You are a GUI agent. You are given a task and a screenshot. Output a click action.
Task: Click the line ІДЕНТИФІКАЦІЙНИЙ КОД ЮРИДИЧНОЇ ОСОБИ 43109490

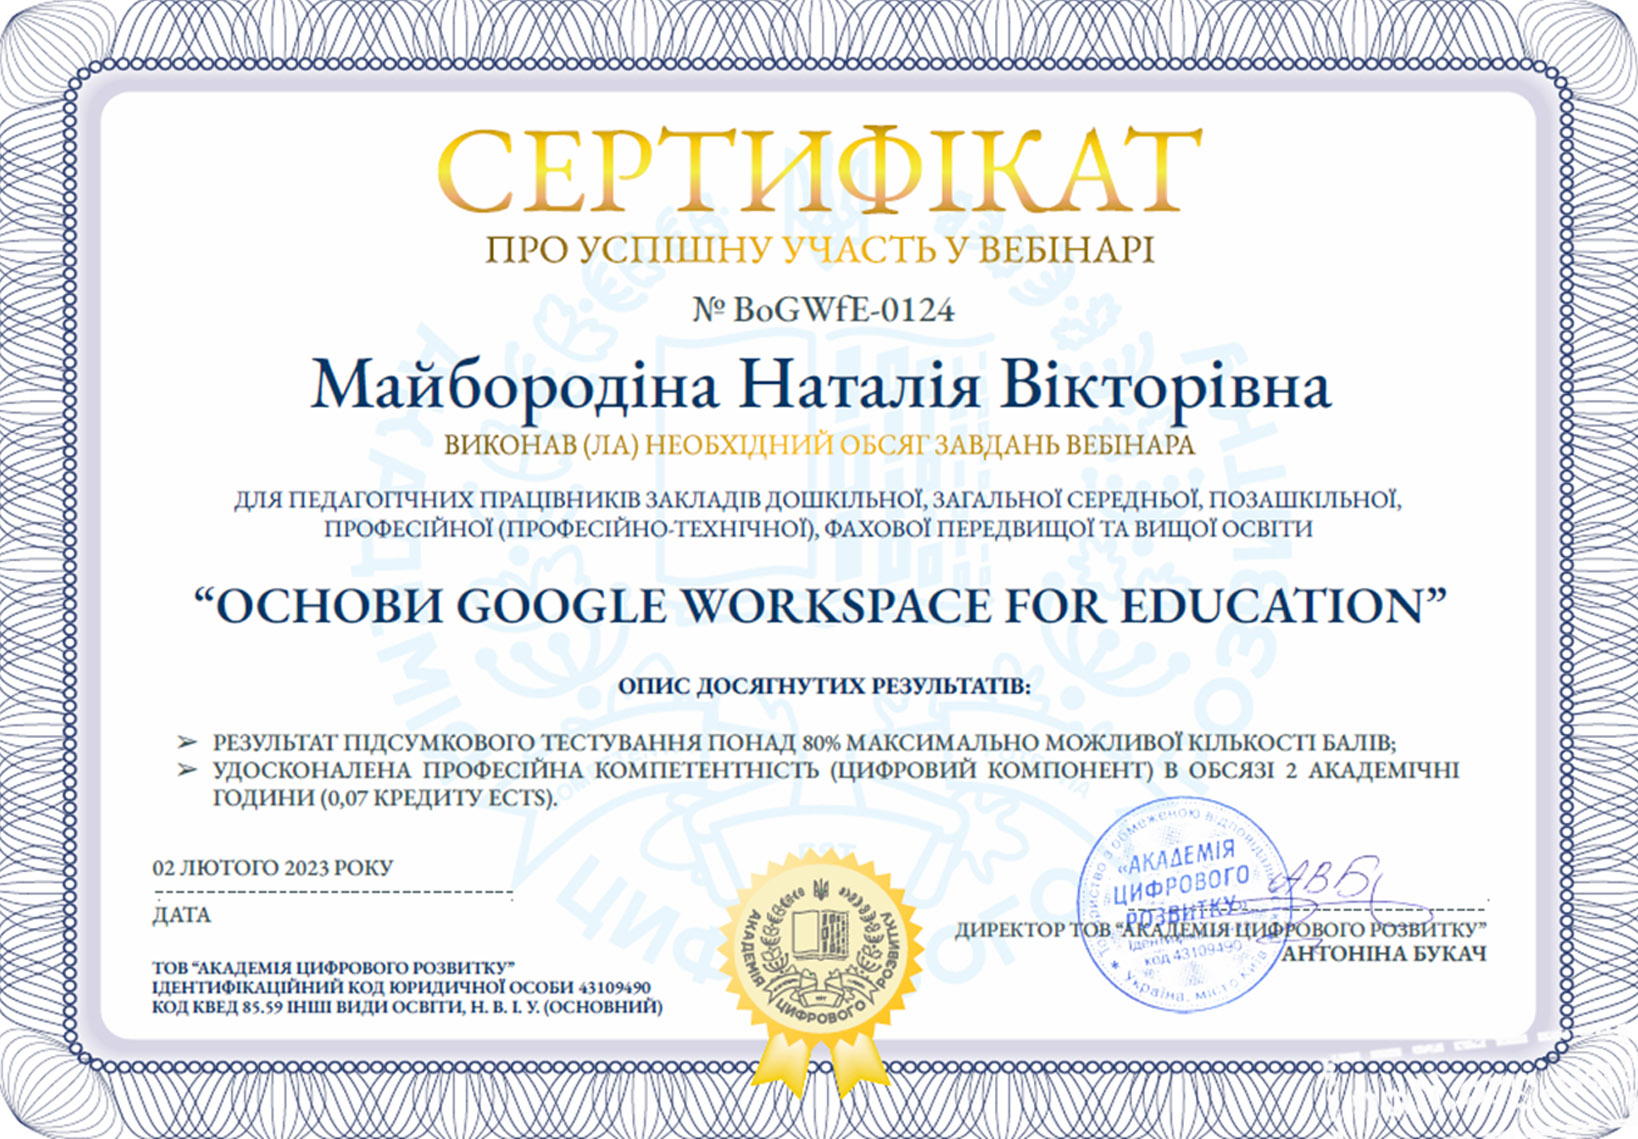pyautogui.click(x=401, y=987)
